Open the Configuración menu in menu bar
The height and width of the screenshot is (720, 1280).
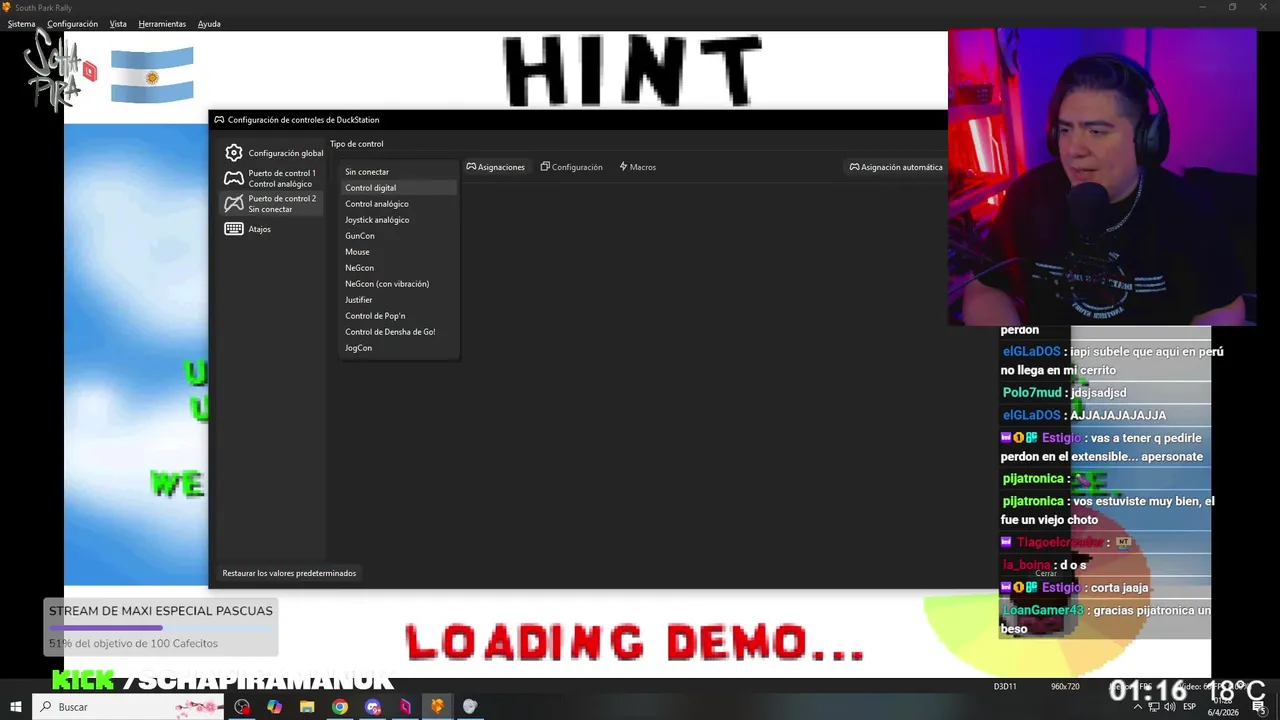(x=72, y=24)
